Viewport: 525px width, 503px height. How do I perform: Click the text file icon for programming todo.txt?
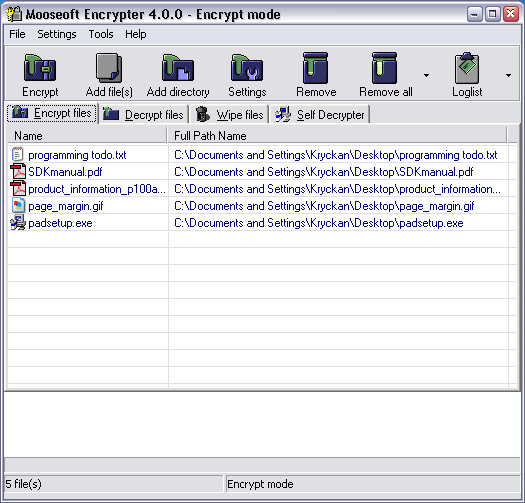pyautogui.click(x=17, y=154)
